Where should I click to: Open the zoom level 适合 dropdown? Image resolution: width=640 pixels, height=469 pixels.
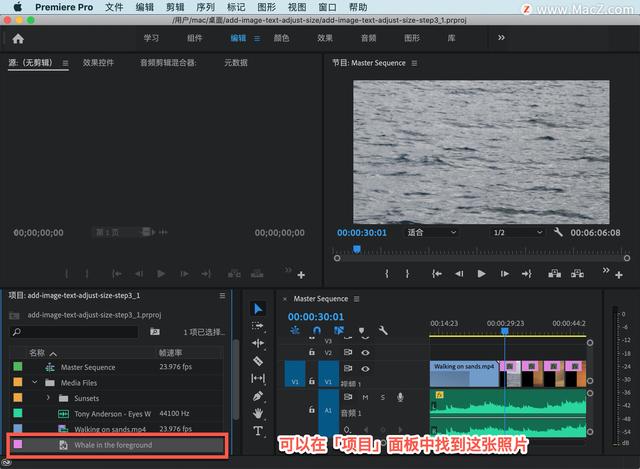(x=431, y=233)
